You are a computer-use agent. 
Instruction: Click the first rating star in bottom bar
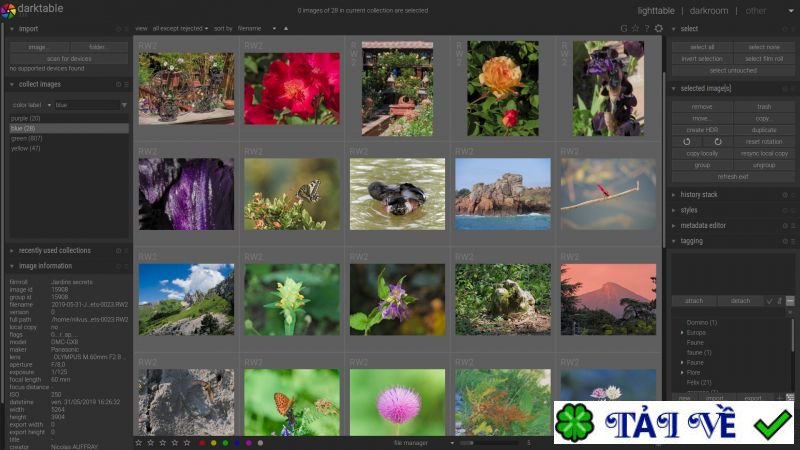pos(139,442)
